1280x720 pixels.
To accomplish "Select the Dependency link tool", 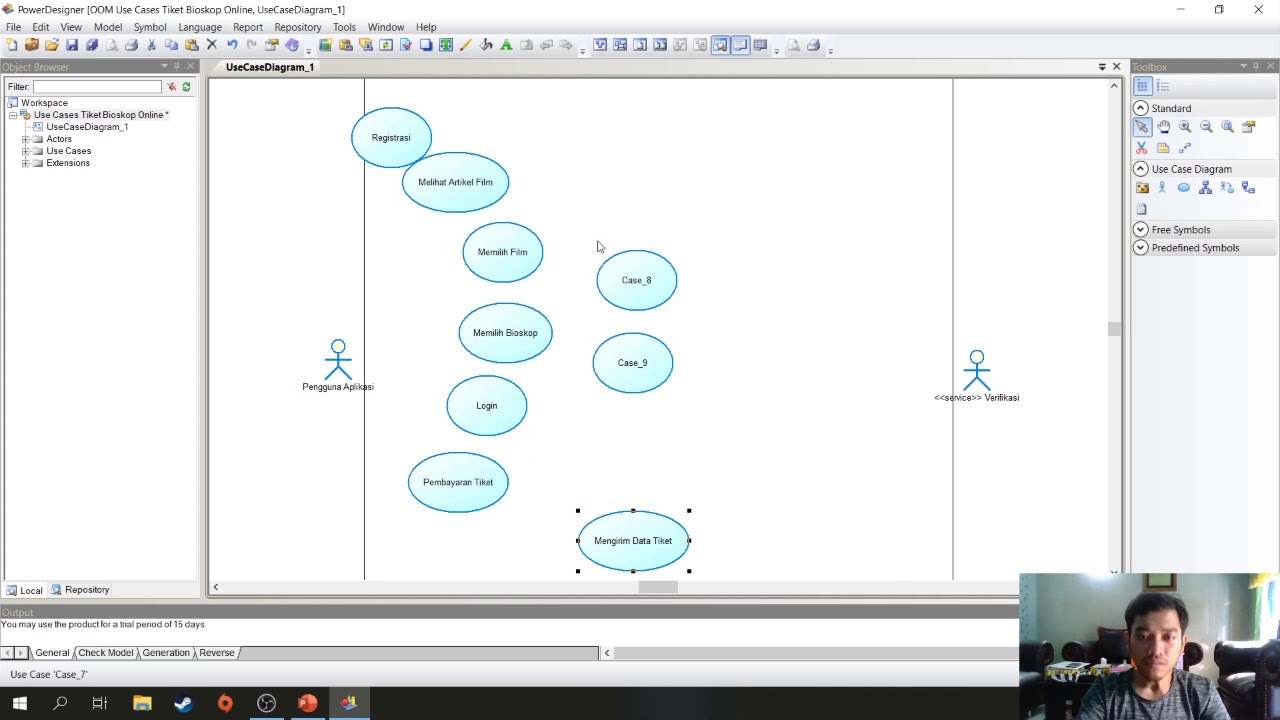I will pyautogui.click(x=1248, y=188).
